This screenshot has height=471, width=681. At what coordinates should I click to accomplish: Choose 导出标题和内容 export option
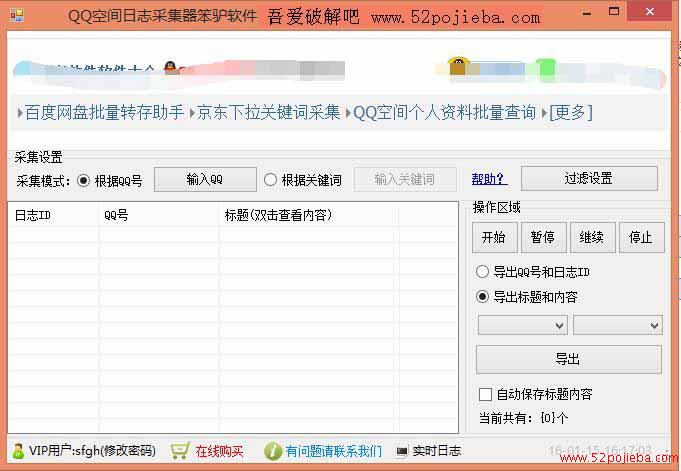[482, 297]
